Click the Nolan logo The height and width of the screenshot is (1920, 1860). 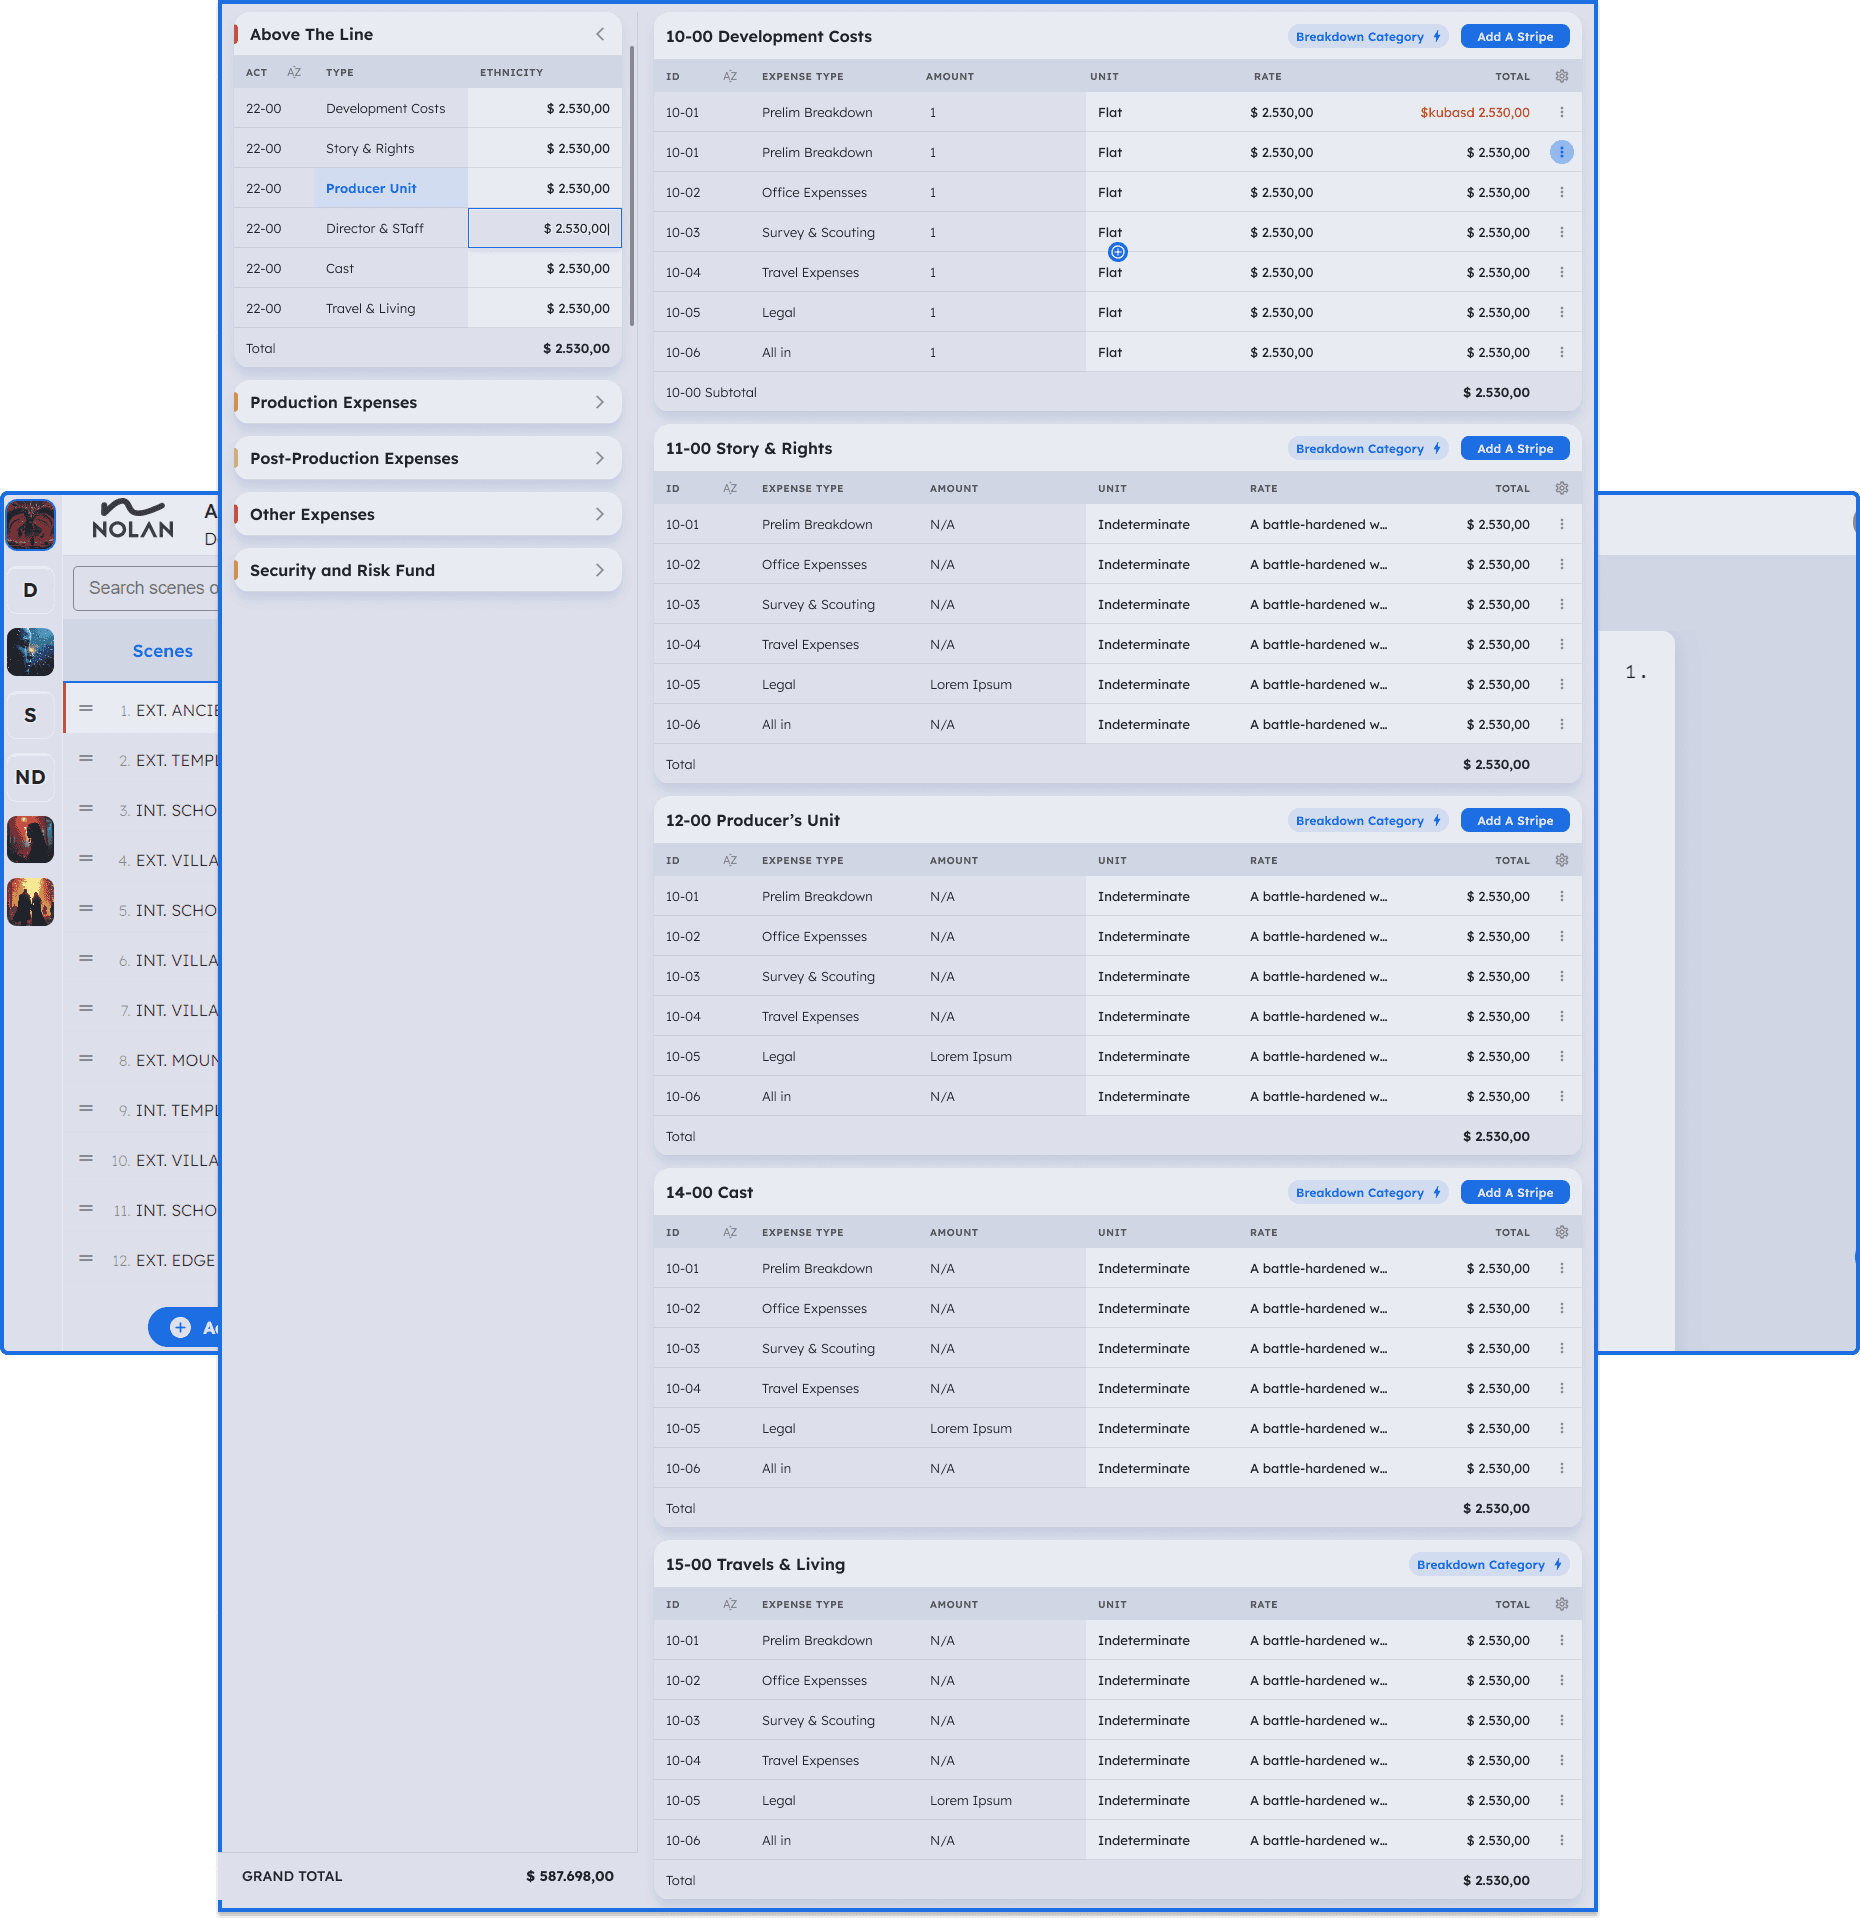point(133,520)
